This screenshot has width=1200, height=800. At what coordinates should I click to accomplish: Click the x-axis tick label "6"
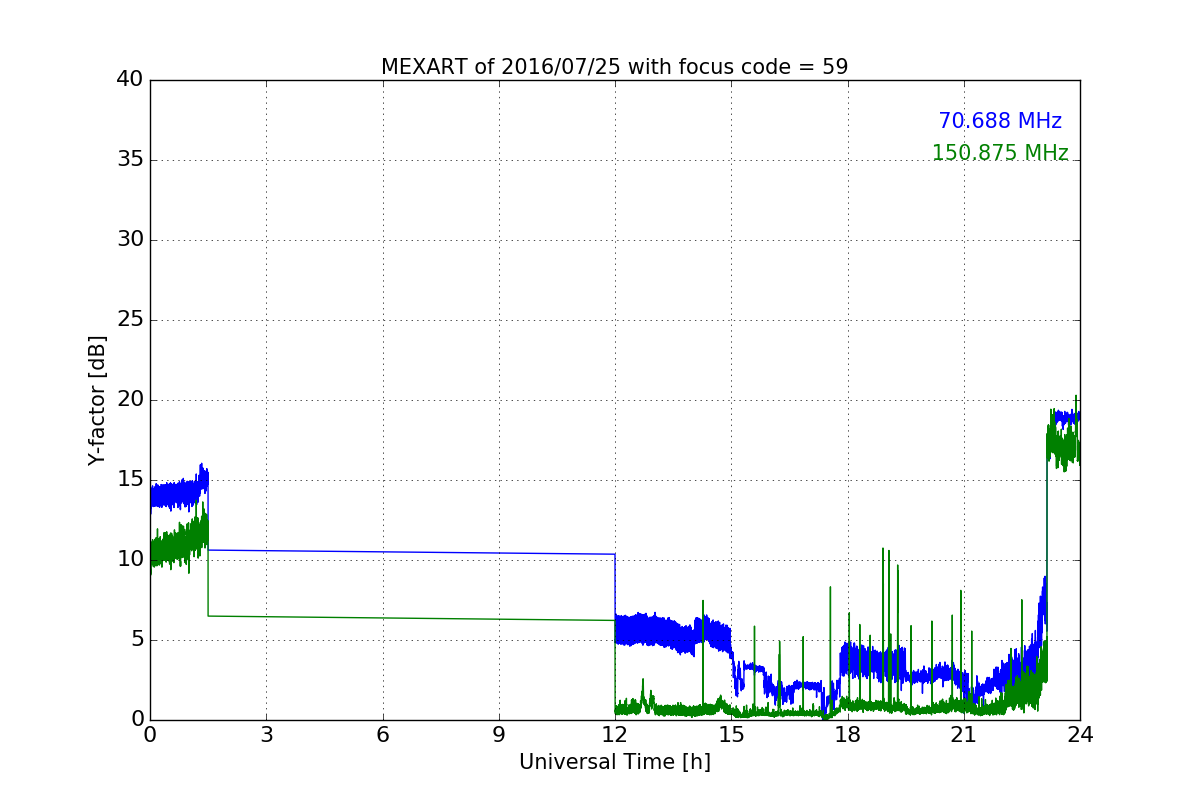[383, 735]
